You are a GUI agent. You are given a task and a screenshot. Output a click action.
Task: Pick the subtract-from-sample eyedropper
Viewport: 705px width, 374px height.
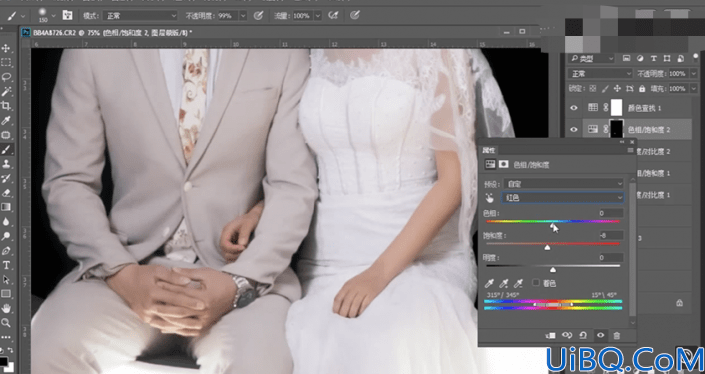[518, 283]
